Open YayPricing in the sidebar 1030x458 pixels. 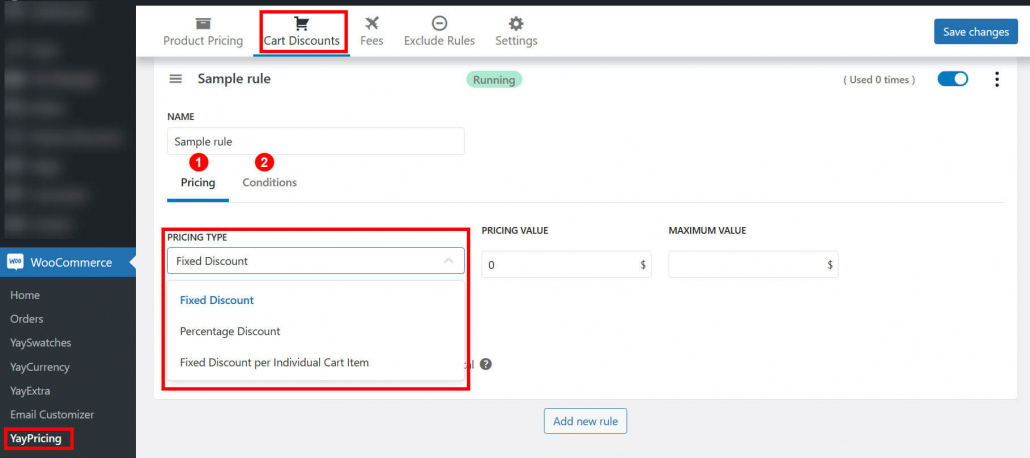point(36,438)
